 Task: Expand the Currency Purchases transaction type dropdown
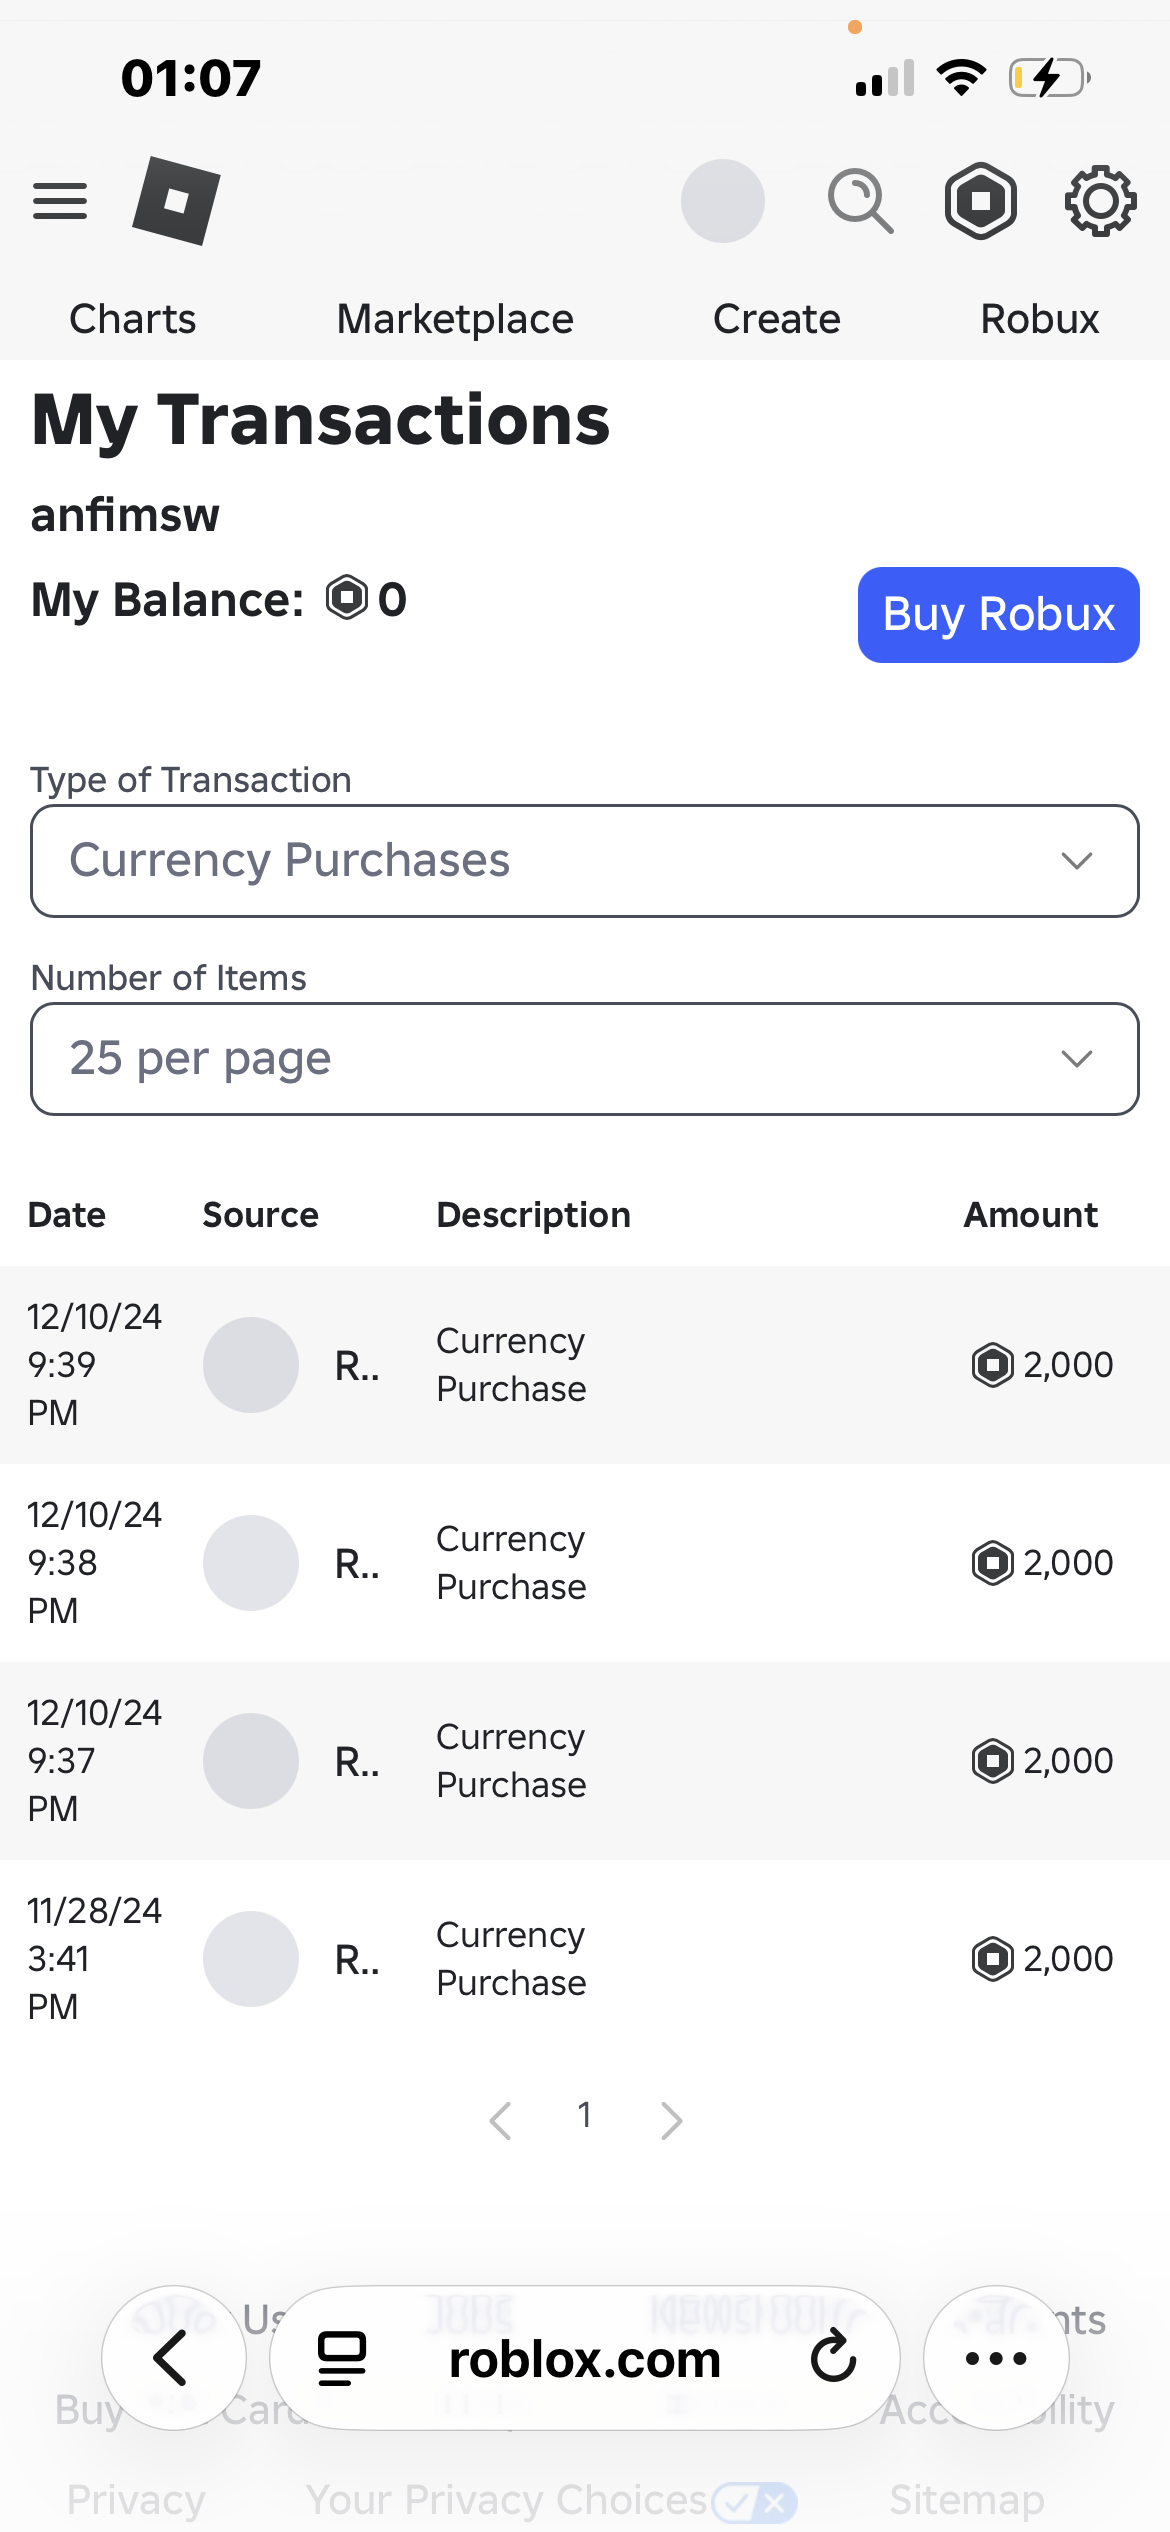tap(585, 861)
